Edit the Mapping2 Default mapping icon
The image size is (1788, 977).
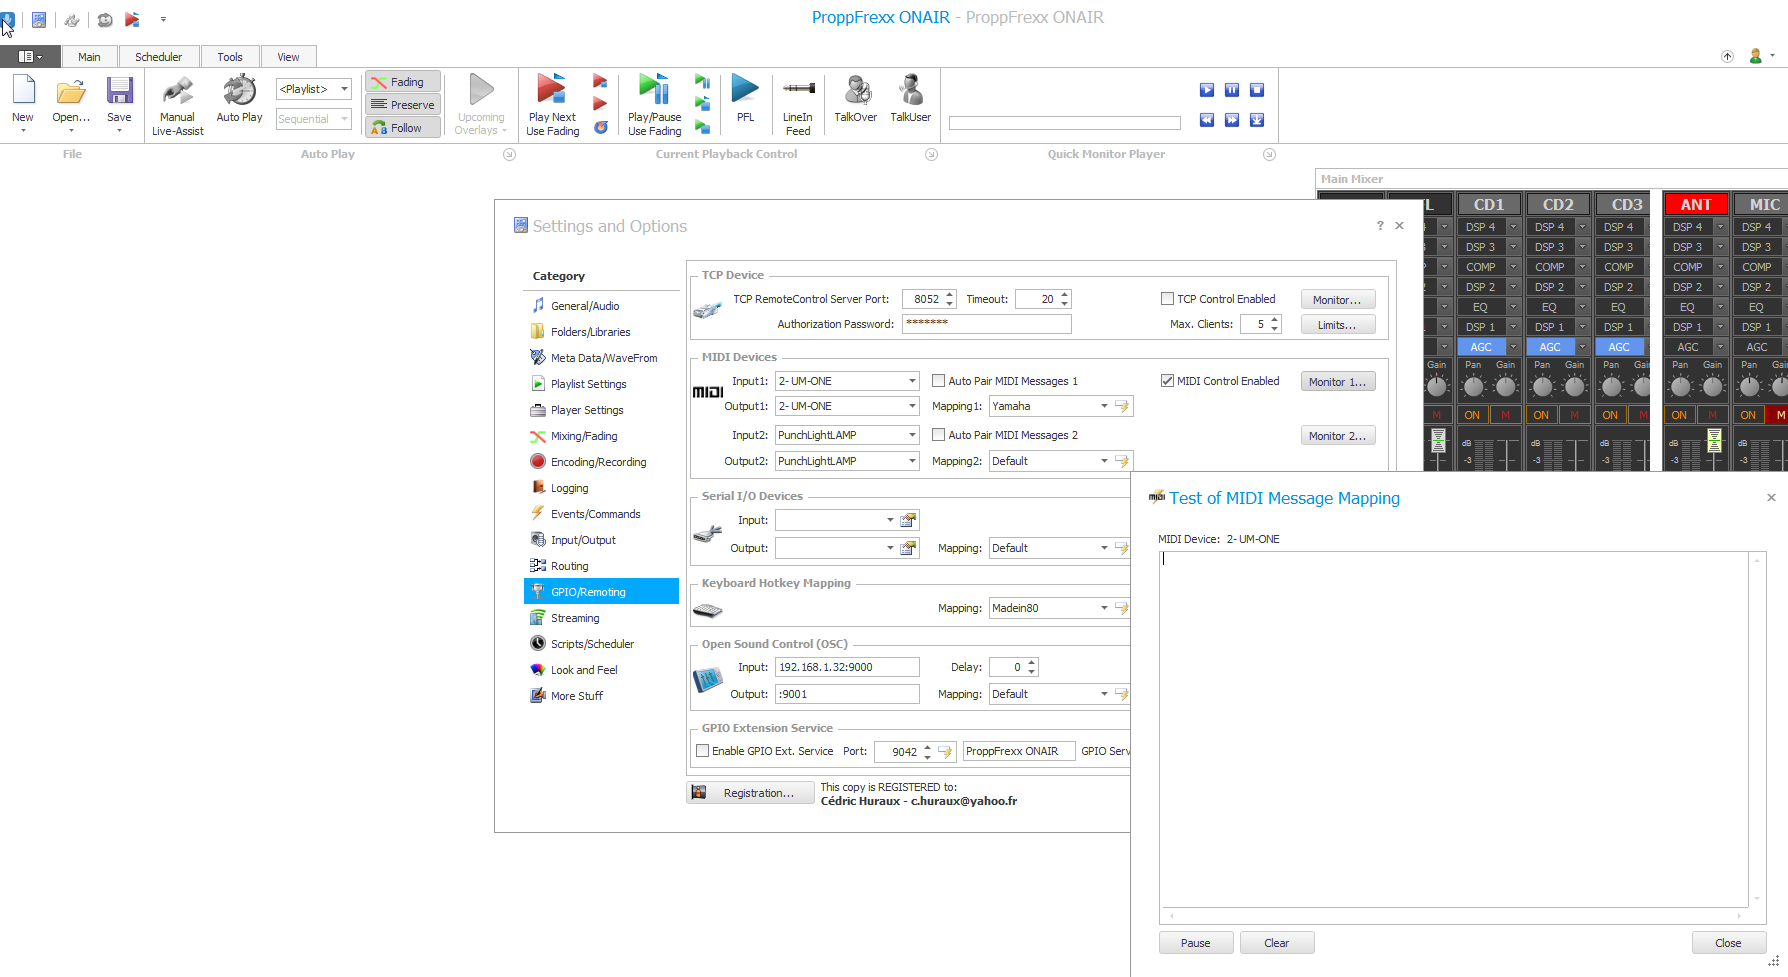point(1122,461)
